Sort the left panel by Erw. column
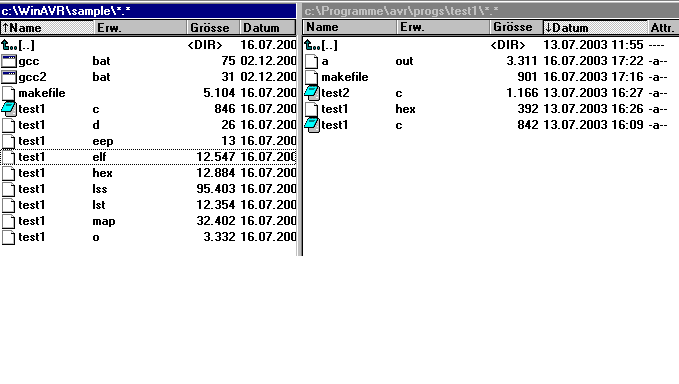 [141, 28]
